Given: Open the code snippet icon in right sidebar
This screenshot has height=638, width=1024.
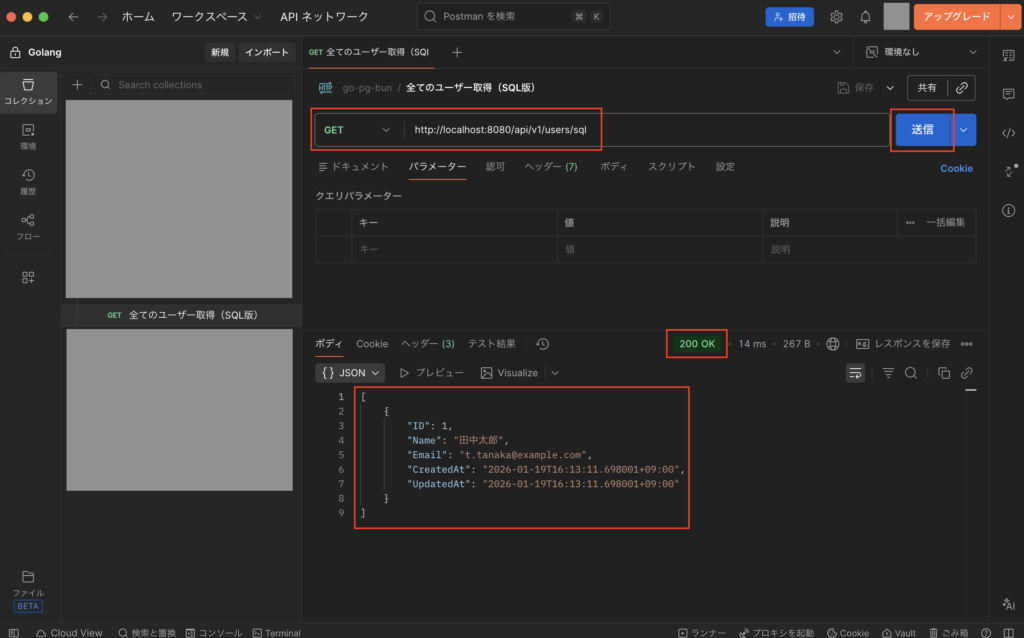Looking at the screenshot, I should click(1008, 132).
